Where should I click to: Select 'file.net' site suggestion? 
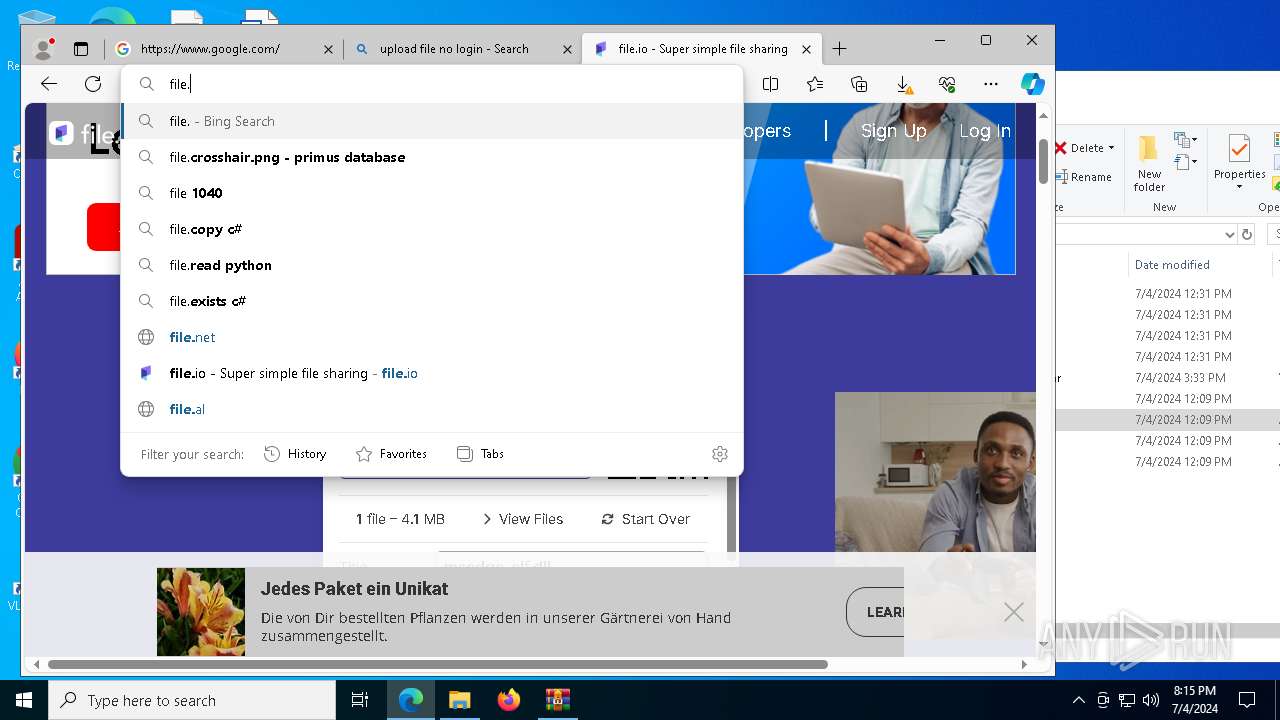(432, 337)
